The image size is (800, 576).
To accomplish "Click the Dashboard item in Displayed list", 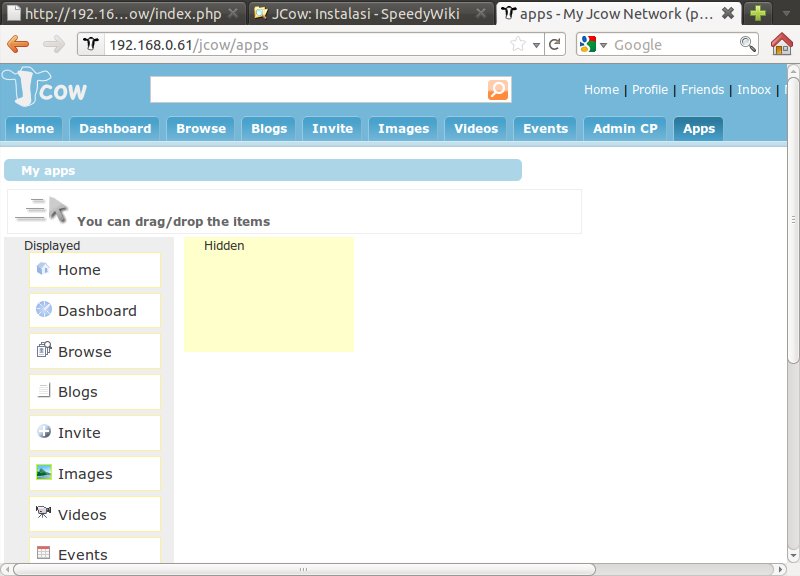I will (95, 311).
